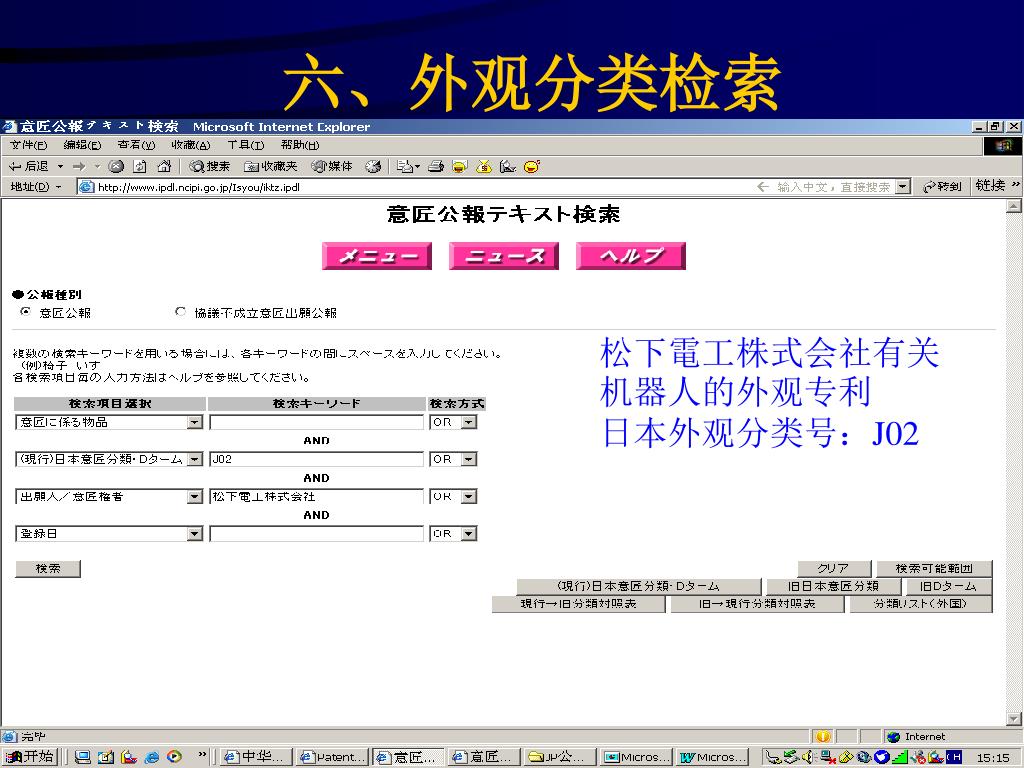Open the 帮助(H) menu
Viewport: 1024px width, 768px height.
coord(300,145)
